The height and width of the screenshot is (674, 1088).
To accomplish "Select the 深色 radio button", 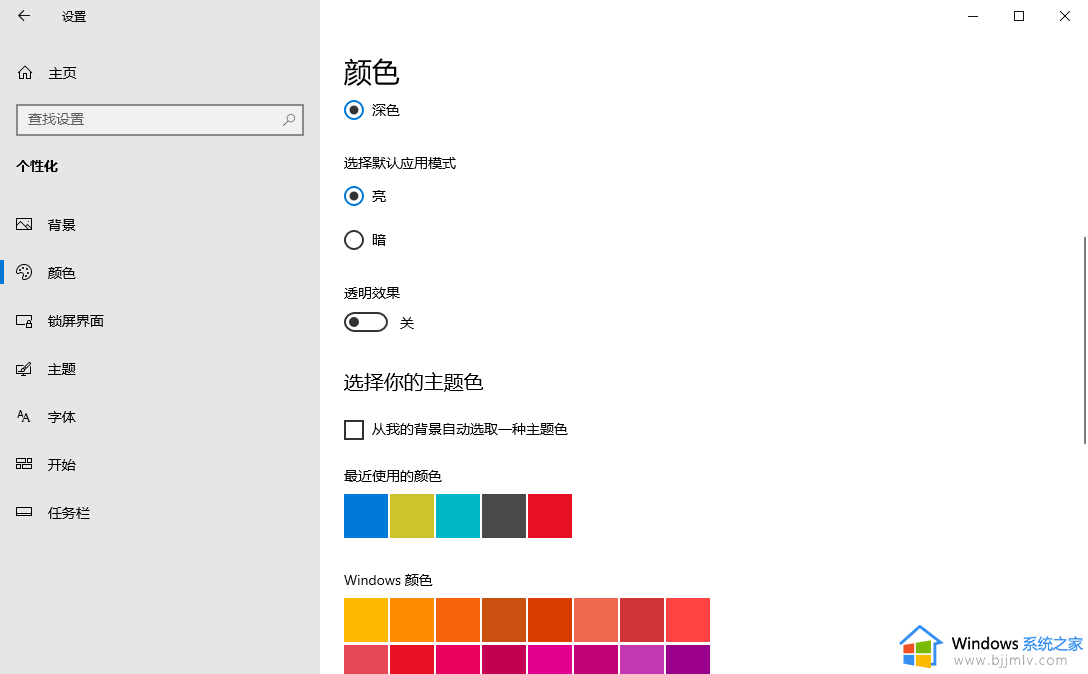I will tap(354, 110).
